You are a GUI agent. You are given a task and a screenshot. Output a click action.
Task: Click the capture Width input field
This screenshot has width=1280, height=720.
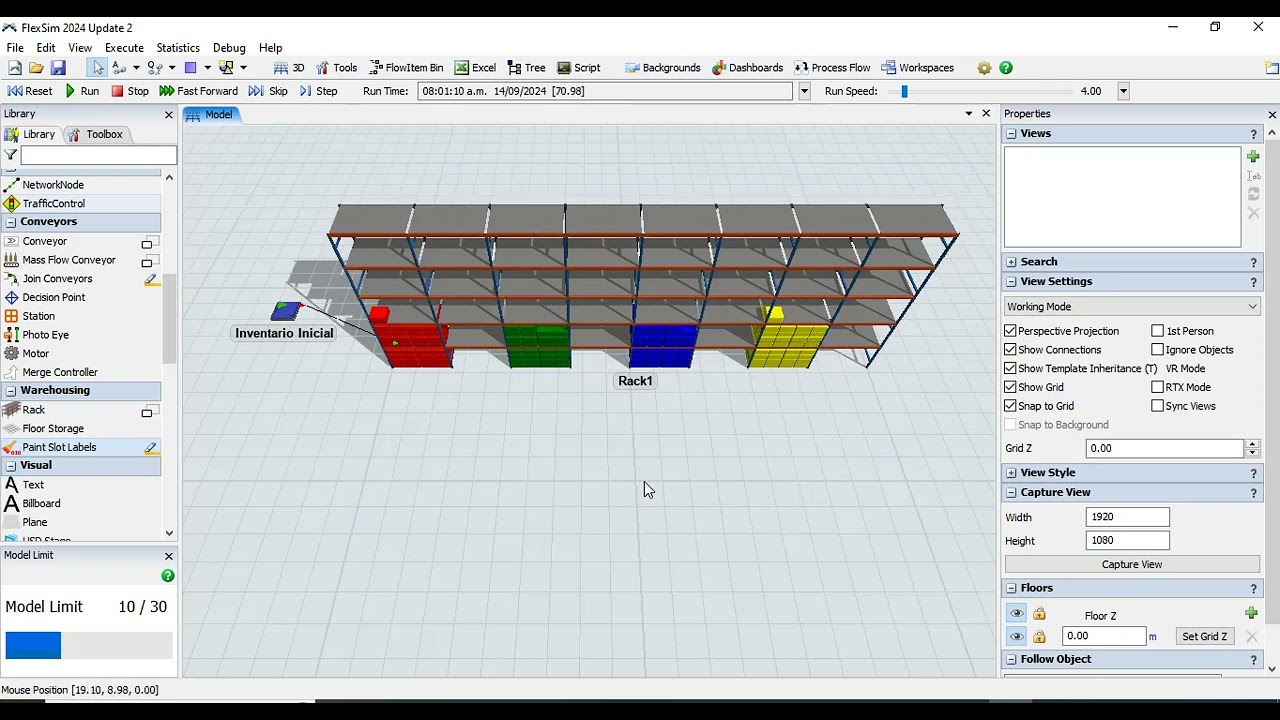click(x=1127, y=517)
